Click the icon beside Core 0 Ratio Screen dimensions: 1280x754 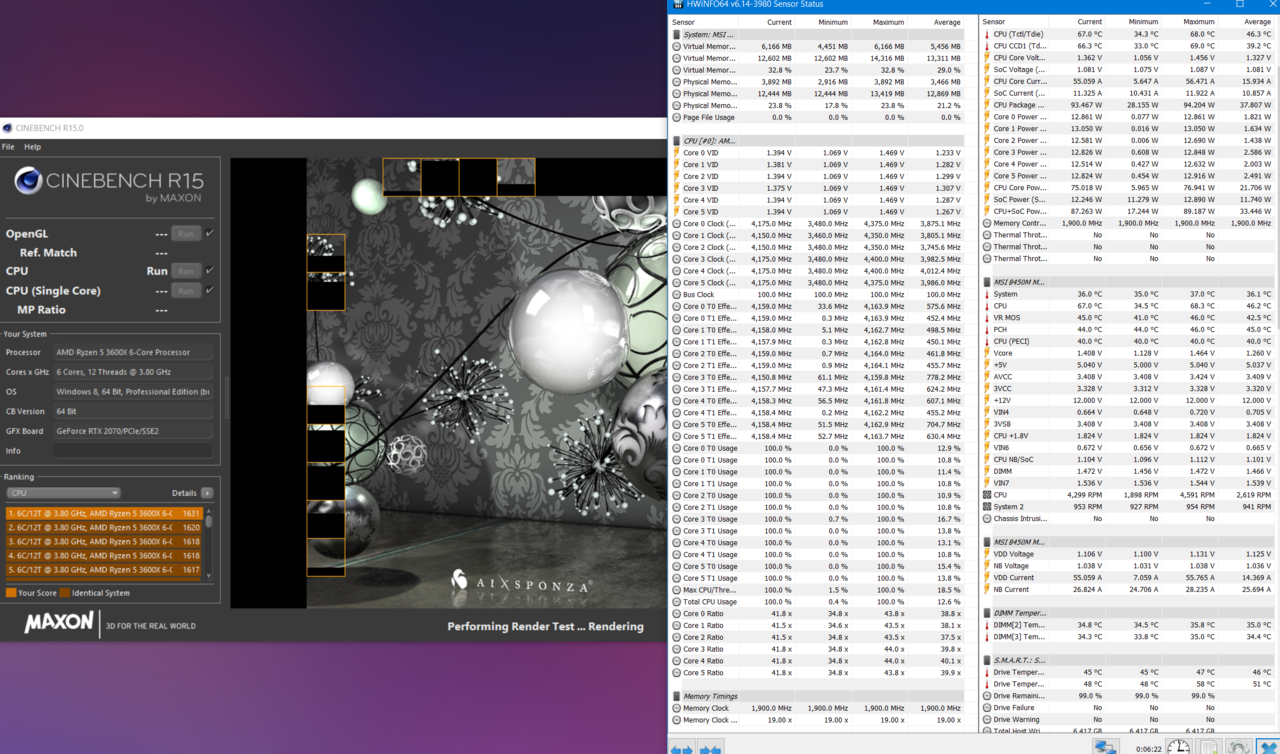(x=676, y=613)
